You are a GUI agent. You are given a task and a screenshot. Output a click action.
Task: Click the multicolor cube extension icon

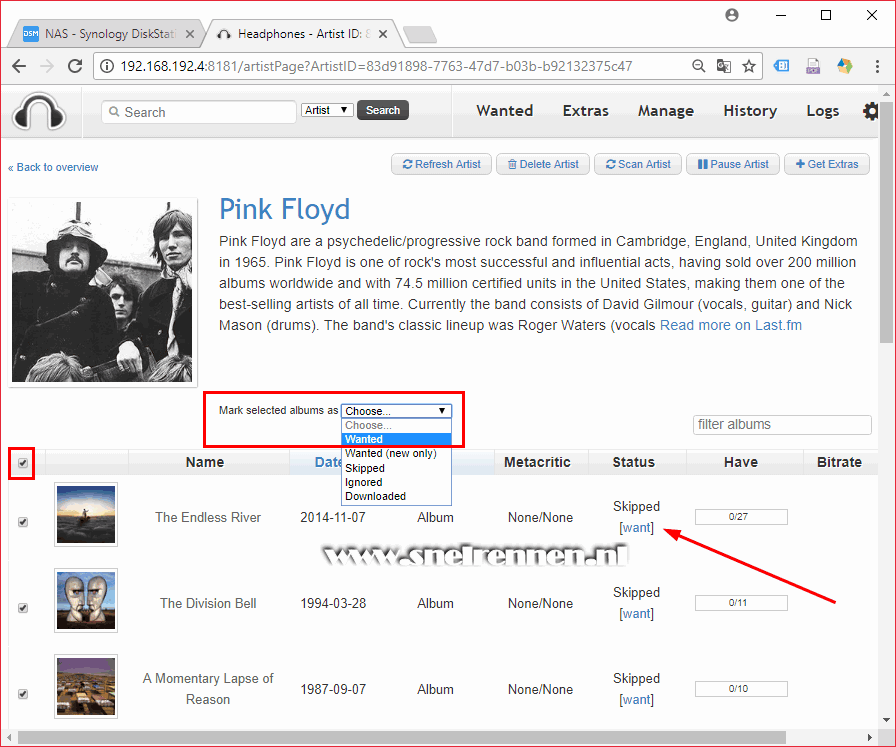[x=845, y=66]
